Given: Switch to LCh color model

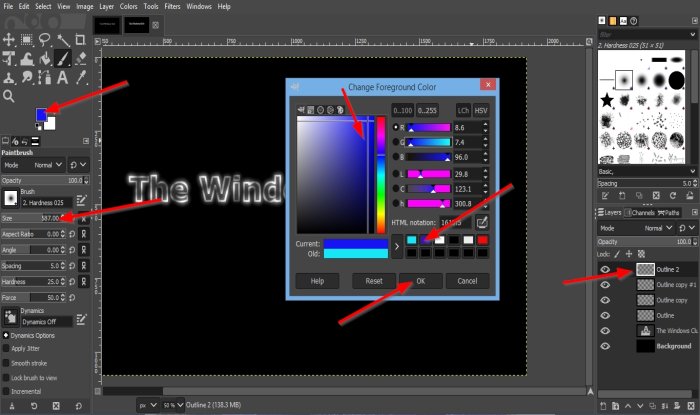Looking at the screenshot, I should click(463, 110).
